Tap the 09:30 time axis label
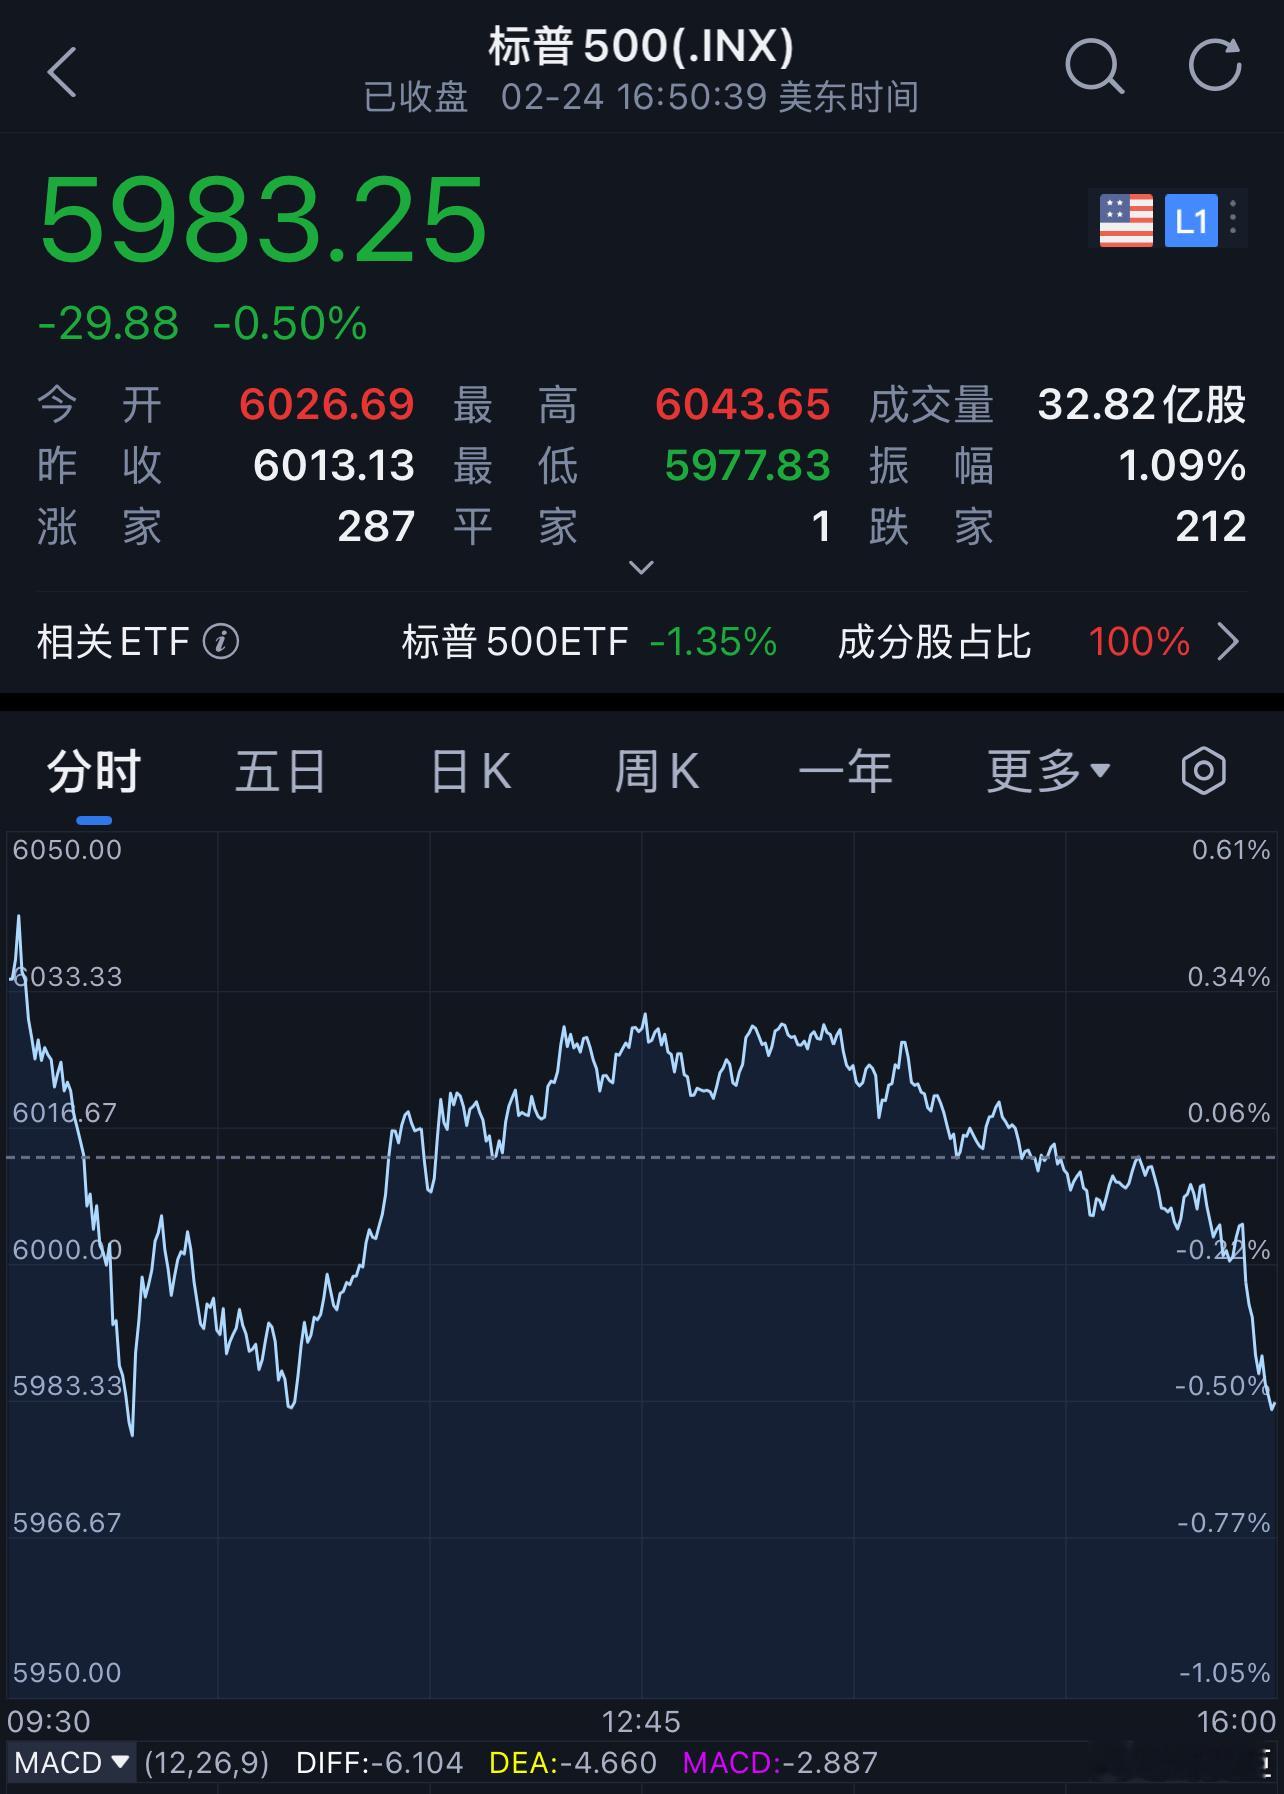 [x=49, y=1721]
